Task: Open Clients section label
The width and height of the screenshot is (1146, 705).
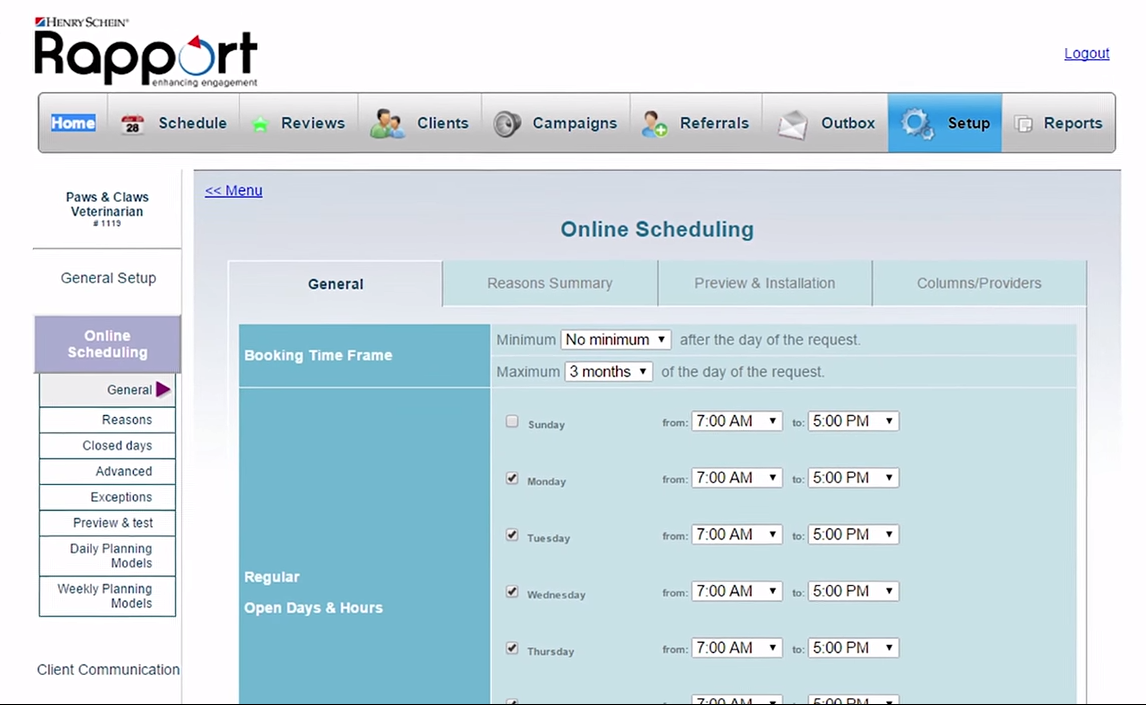Action: tap(443, 123)
